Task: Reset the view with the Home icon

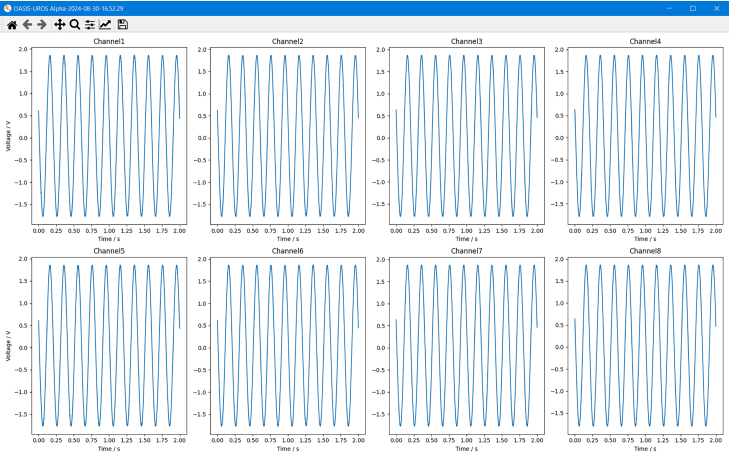Action: 12,25
